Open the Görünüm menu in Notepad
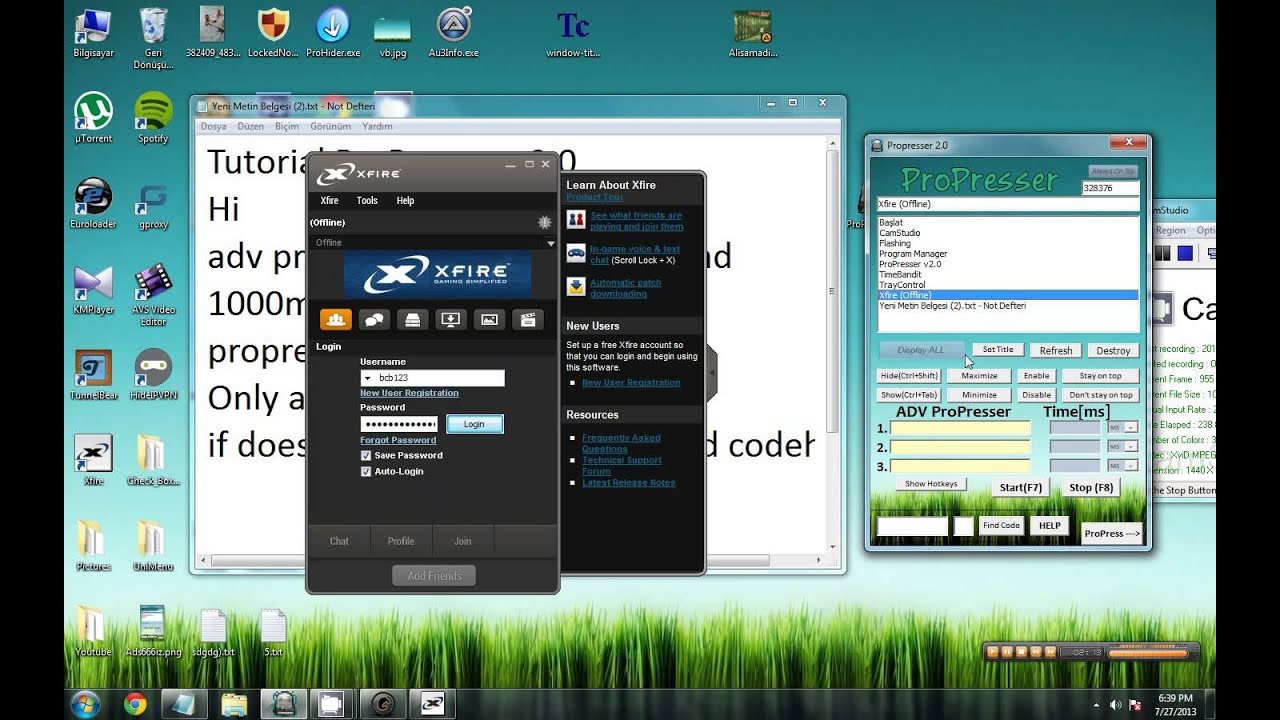This screenshot has height=720, width=1280. [x=330, y=127]
